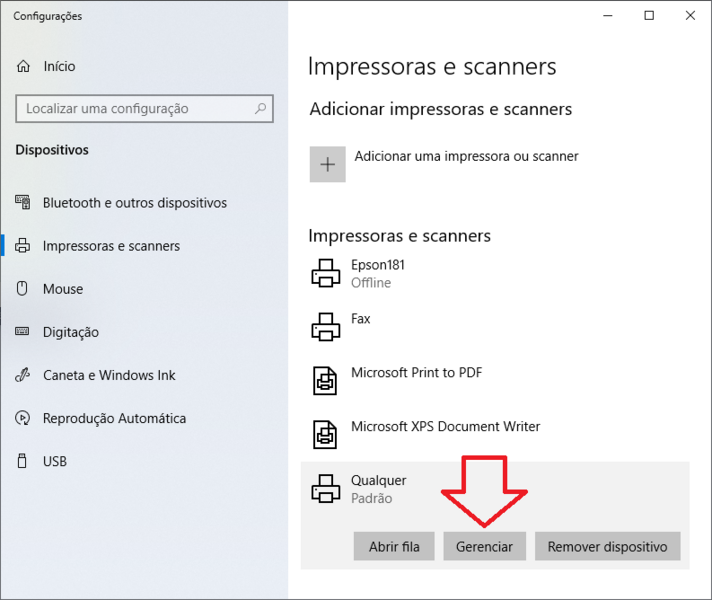The width and height of the screenshot is (712, 600).
Task: Click the Dispositivos section heading
Action: click(x=52, y=150)
